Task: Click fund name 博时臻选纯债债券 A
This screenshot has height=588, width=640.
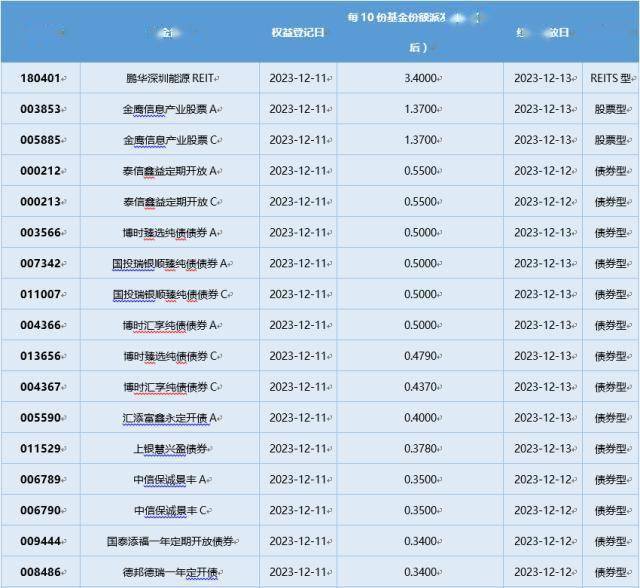Action: (170, 233)
